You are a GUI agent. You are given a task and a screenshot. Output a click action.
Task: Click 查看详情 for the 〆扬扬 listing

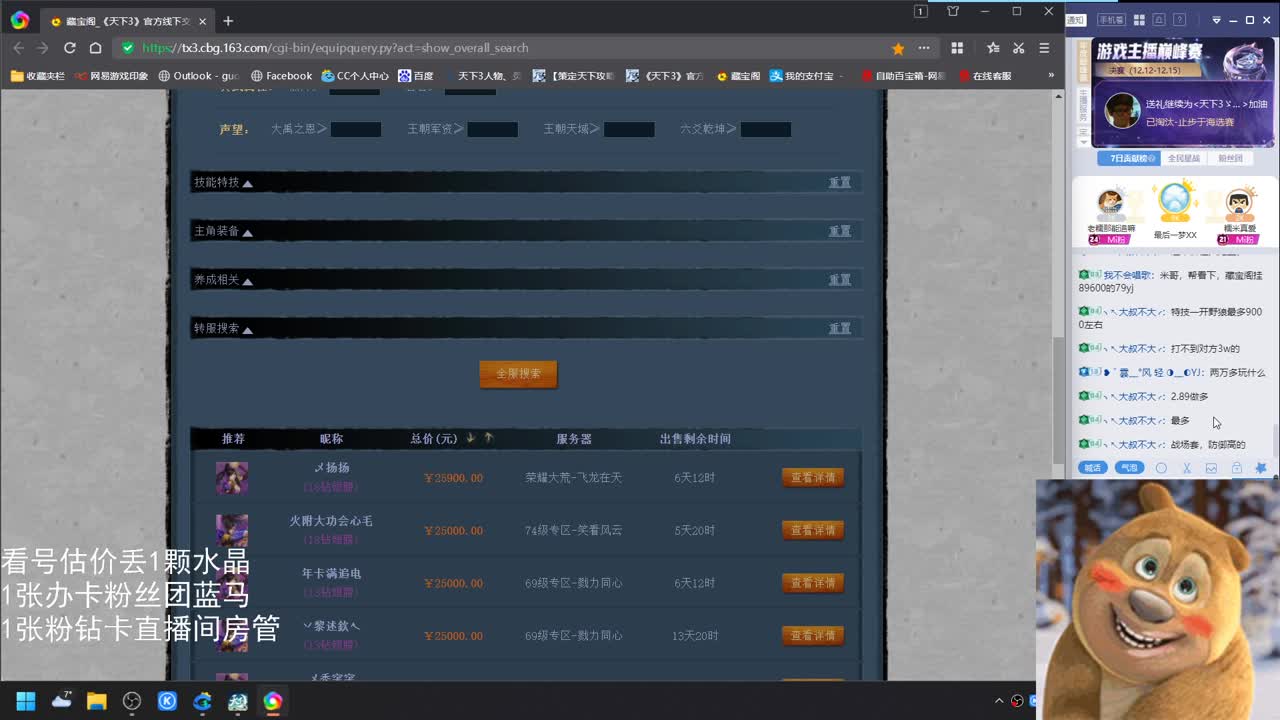(812, 478)
